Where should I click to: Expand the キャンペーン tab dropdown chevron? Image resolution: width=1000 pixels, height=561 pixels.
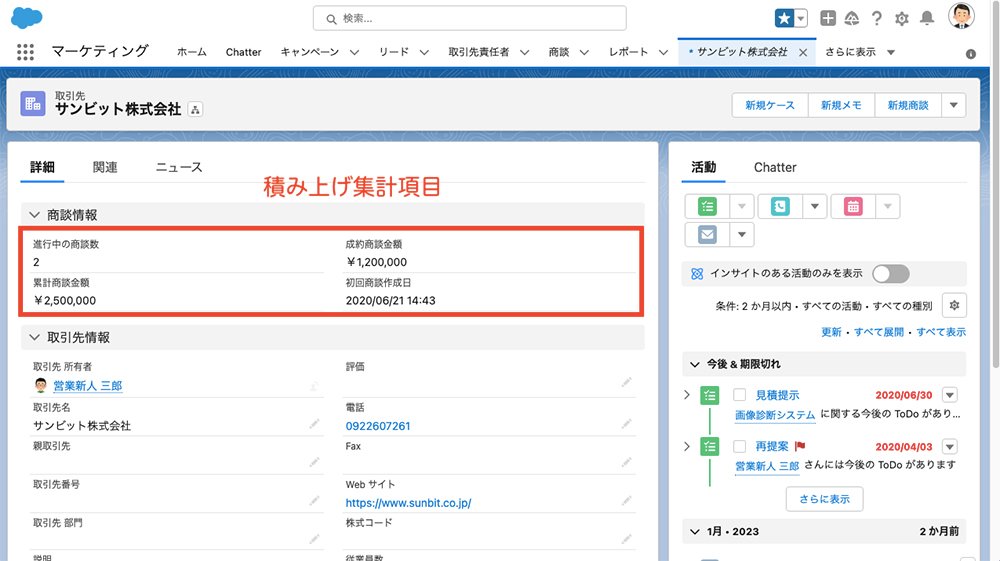point(355,52)
